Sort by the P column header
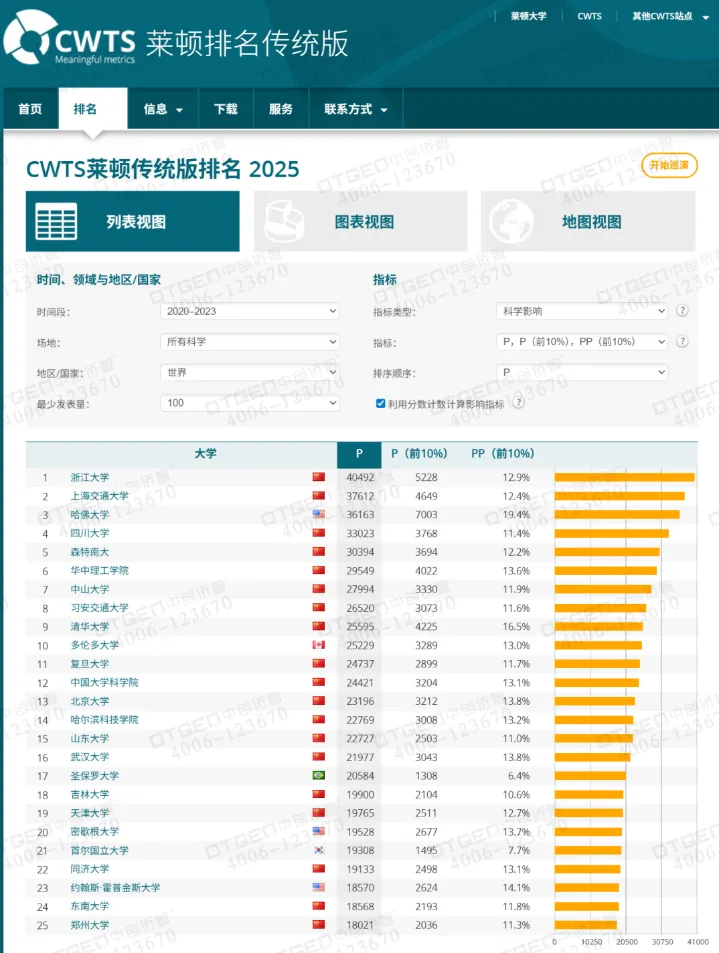The image size is (719, 953). tap(359, 453)
